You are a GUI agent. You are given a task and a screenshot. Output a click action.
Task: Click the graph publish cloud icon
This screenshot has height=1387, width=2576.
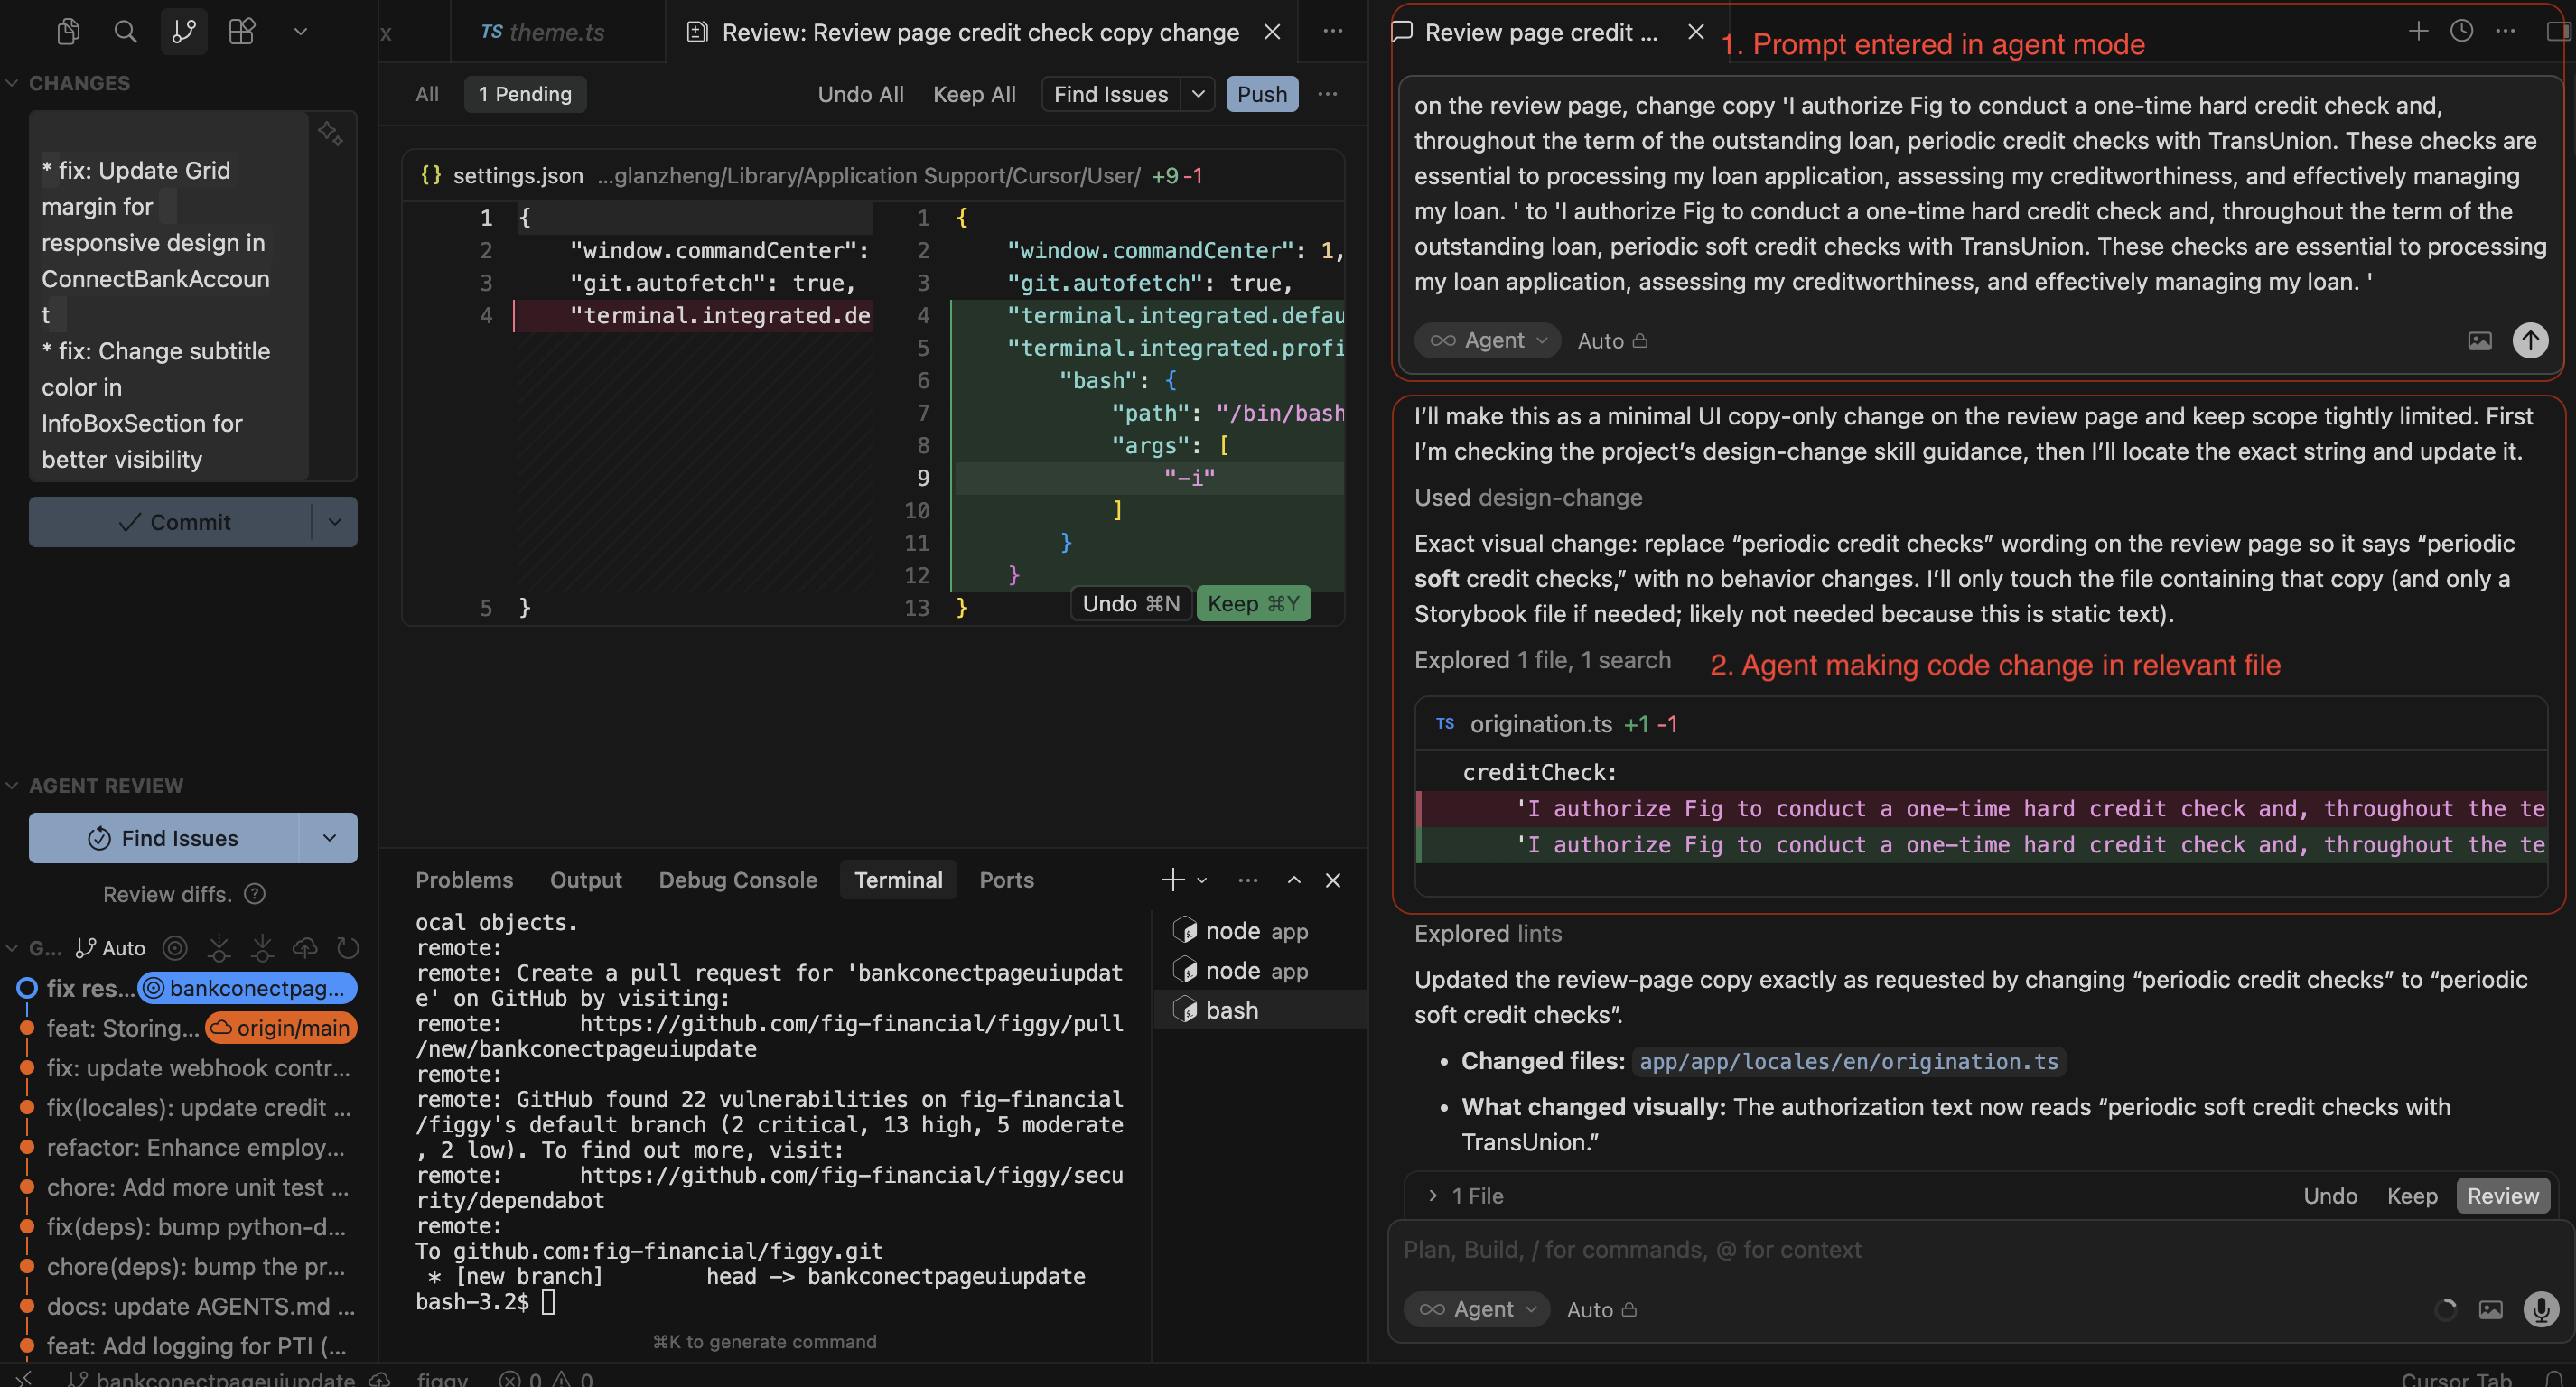(305, 948)
